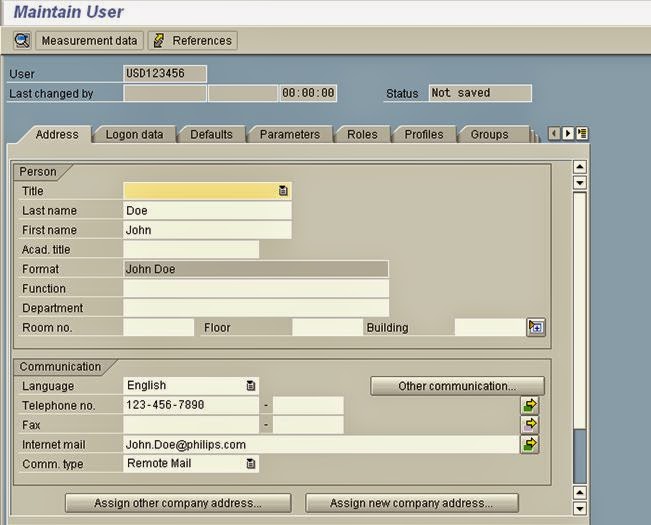Click into the Department field
Screen dimensions: 651x525
[x=256, y=308]
